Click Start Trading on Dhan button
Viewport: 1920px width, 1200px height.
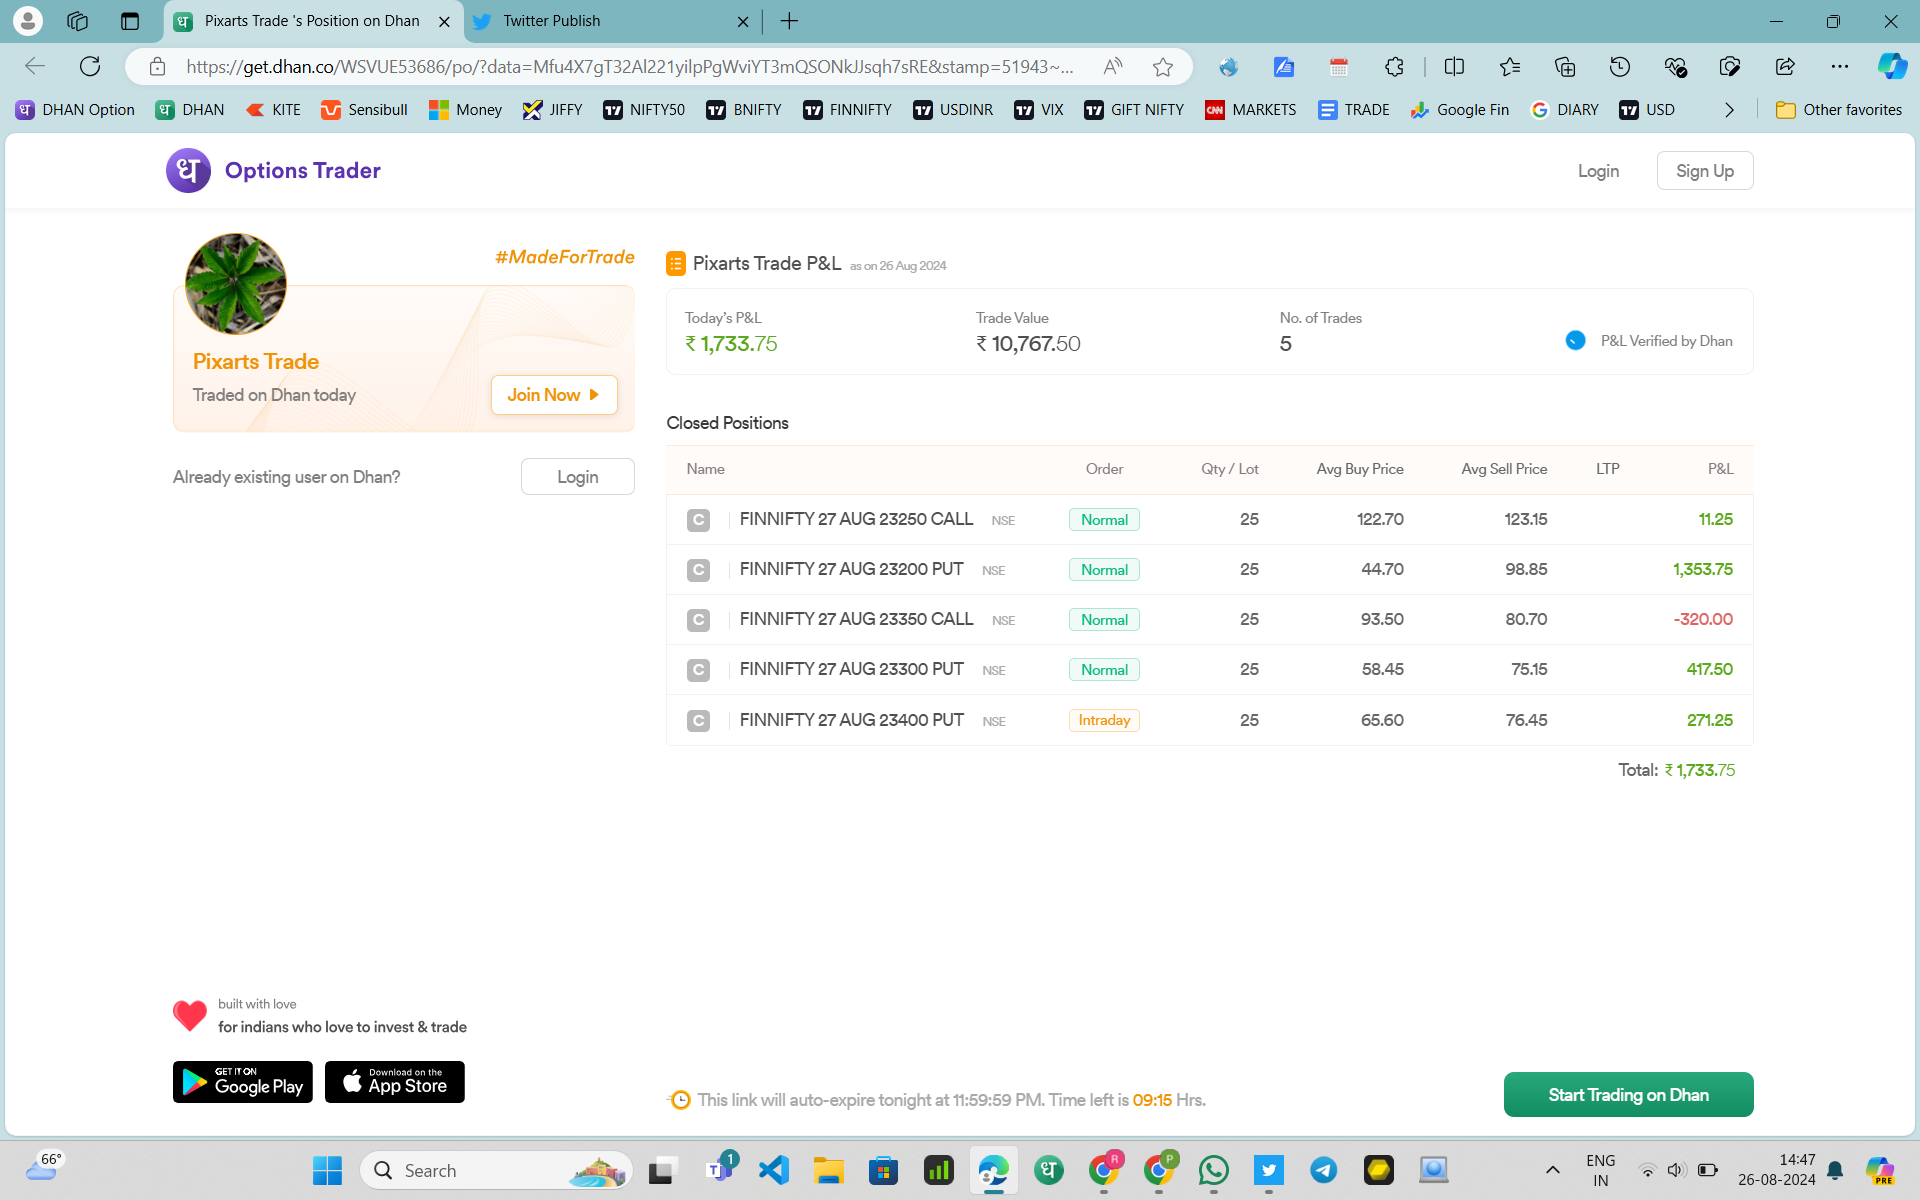click(x=1628, y=1095)
